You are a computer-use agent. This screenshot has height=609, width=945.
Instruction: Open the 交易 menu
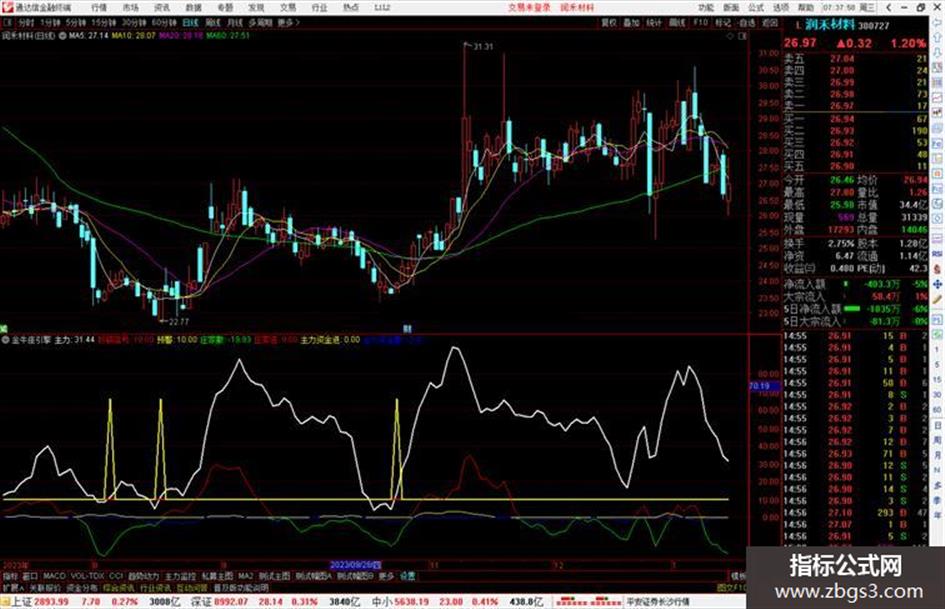coord(288,7)
